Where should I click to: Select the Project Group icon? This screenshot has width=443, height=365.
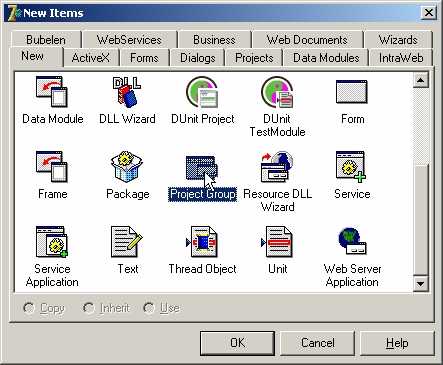(x=202, y=168)
